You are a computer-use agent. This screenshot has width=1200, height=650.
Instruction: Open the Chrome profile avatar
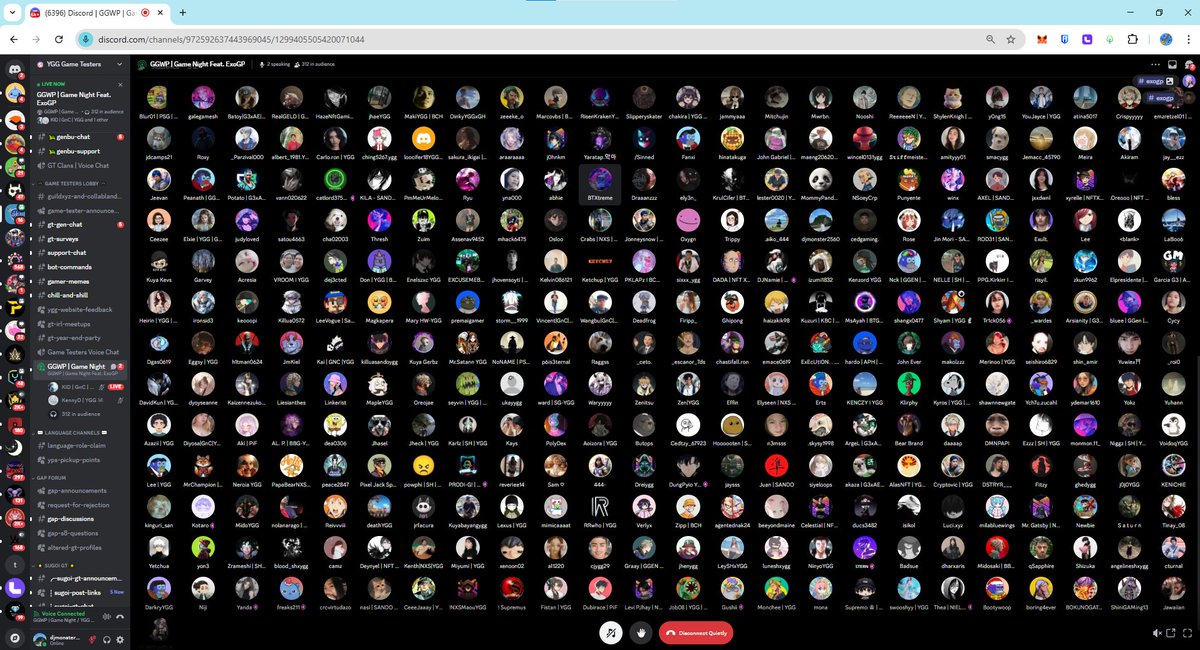click(1165, 40)
